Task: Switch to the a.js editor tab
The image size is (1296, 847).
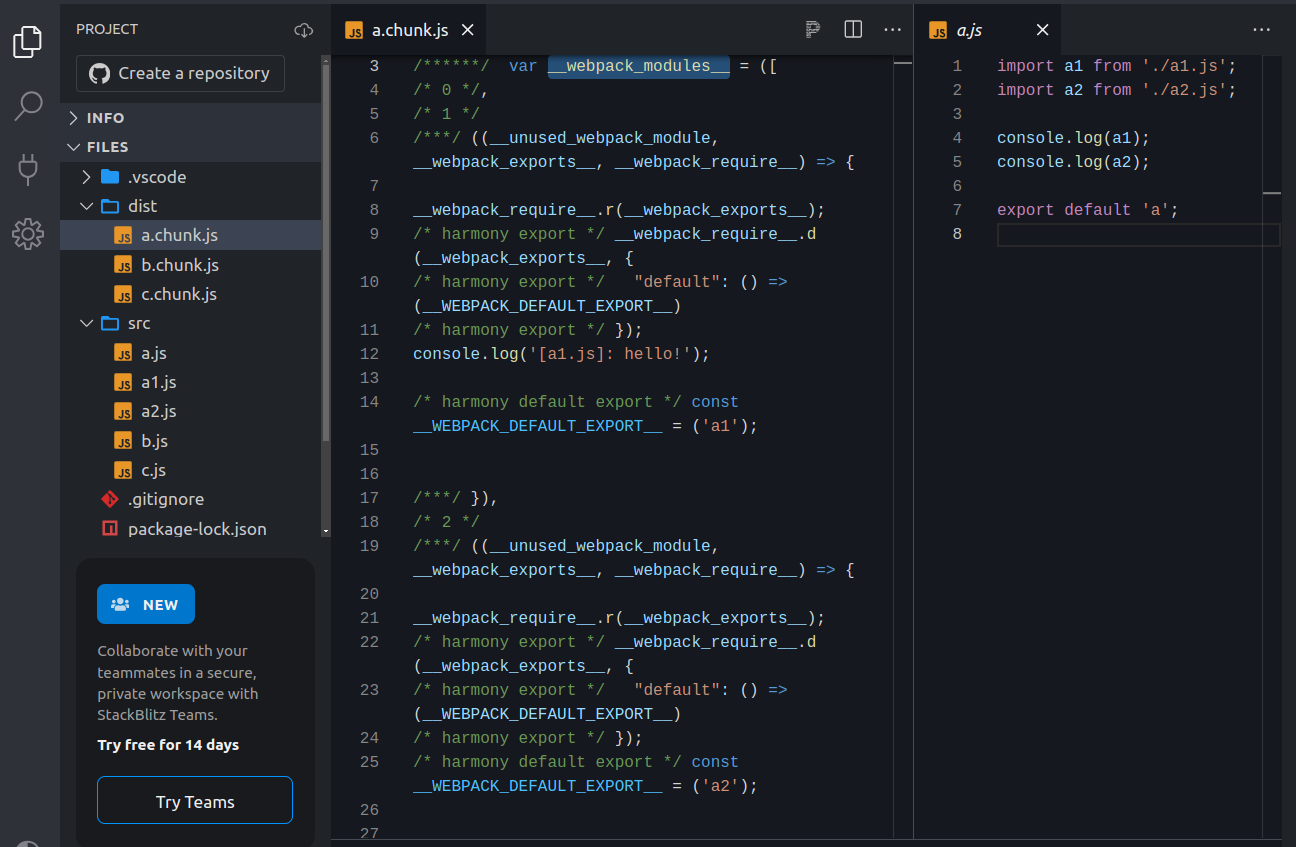Action: (x=969, y=30)
